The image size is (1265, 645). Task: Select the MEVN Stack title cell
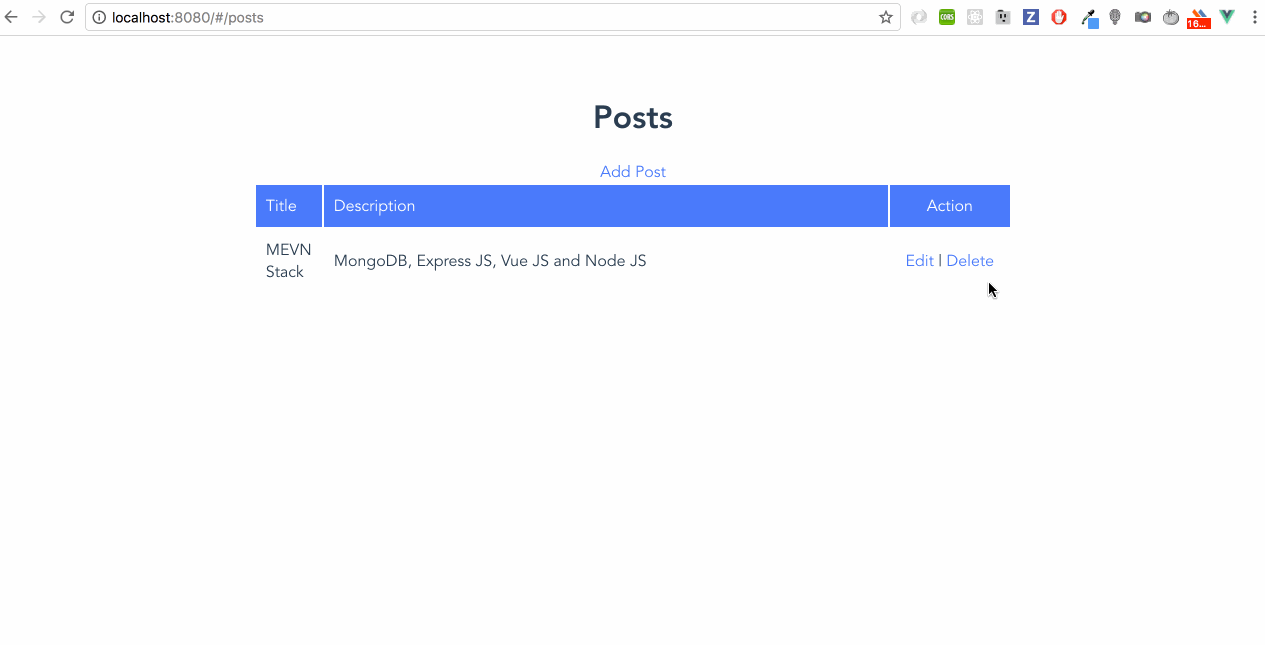289,261
